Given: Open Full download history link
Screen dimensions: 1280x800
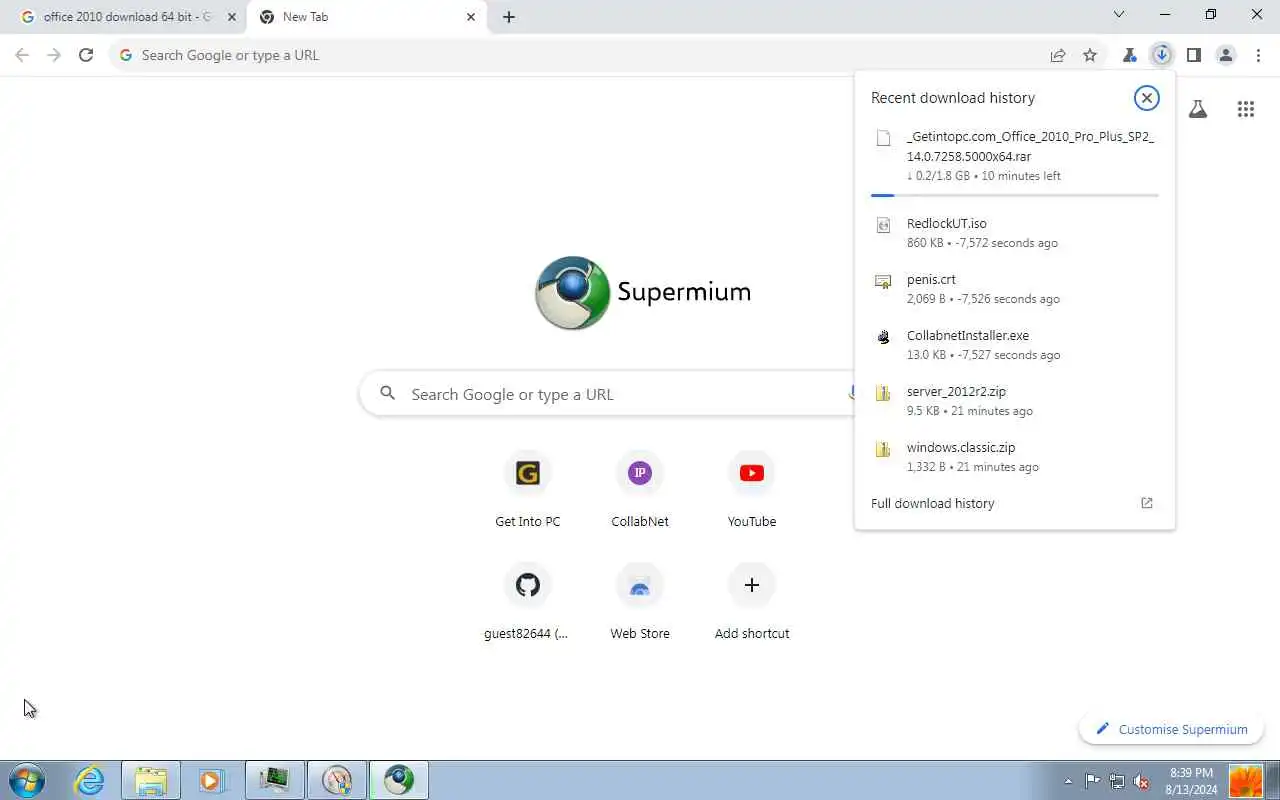Looking at the screenshot, I should [932, 503].
